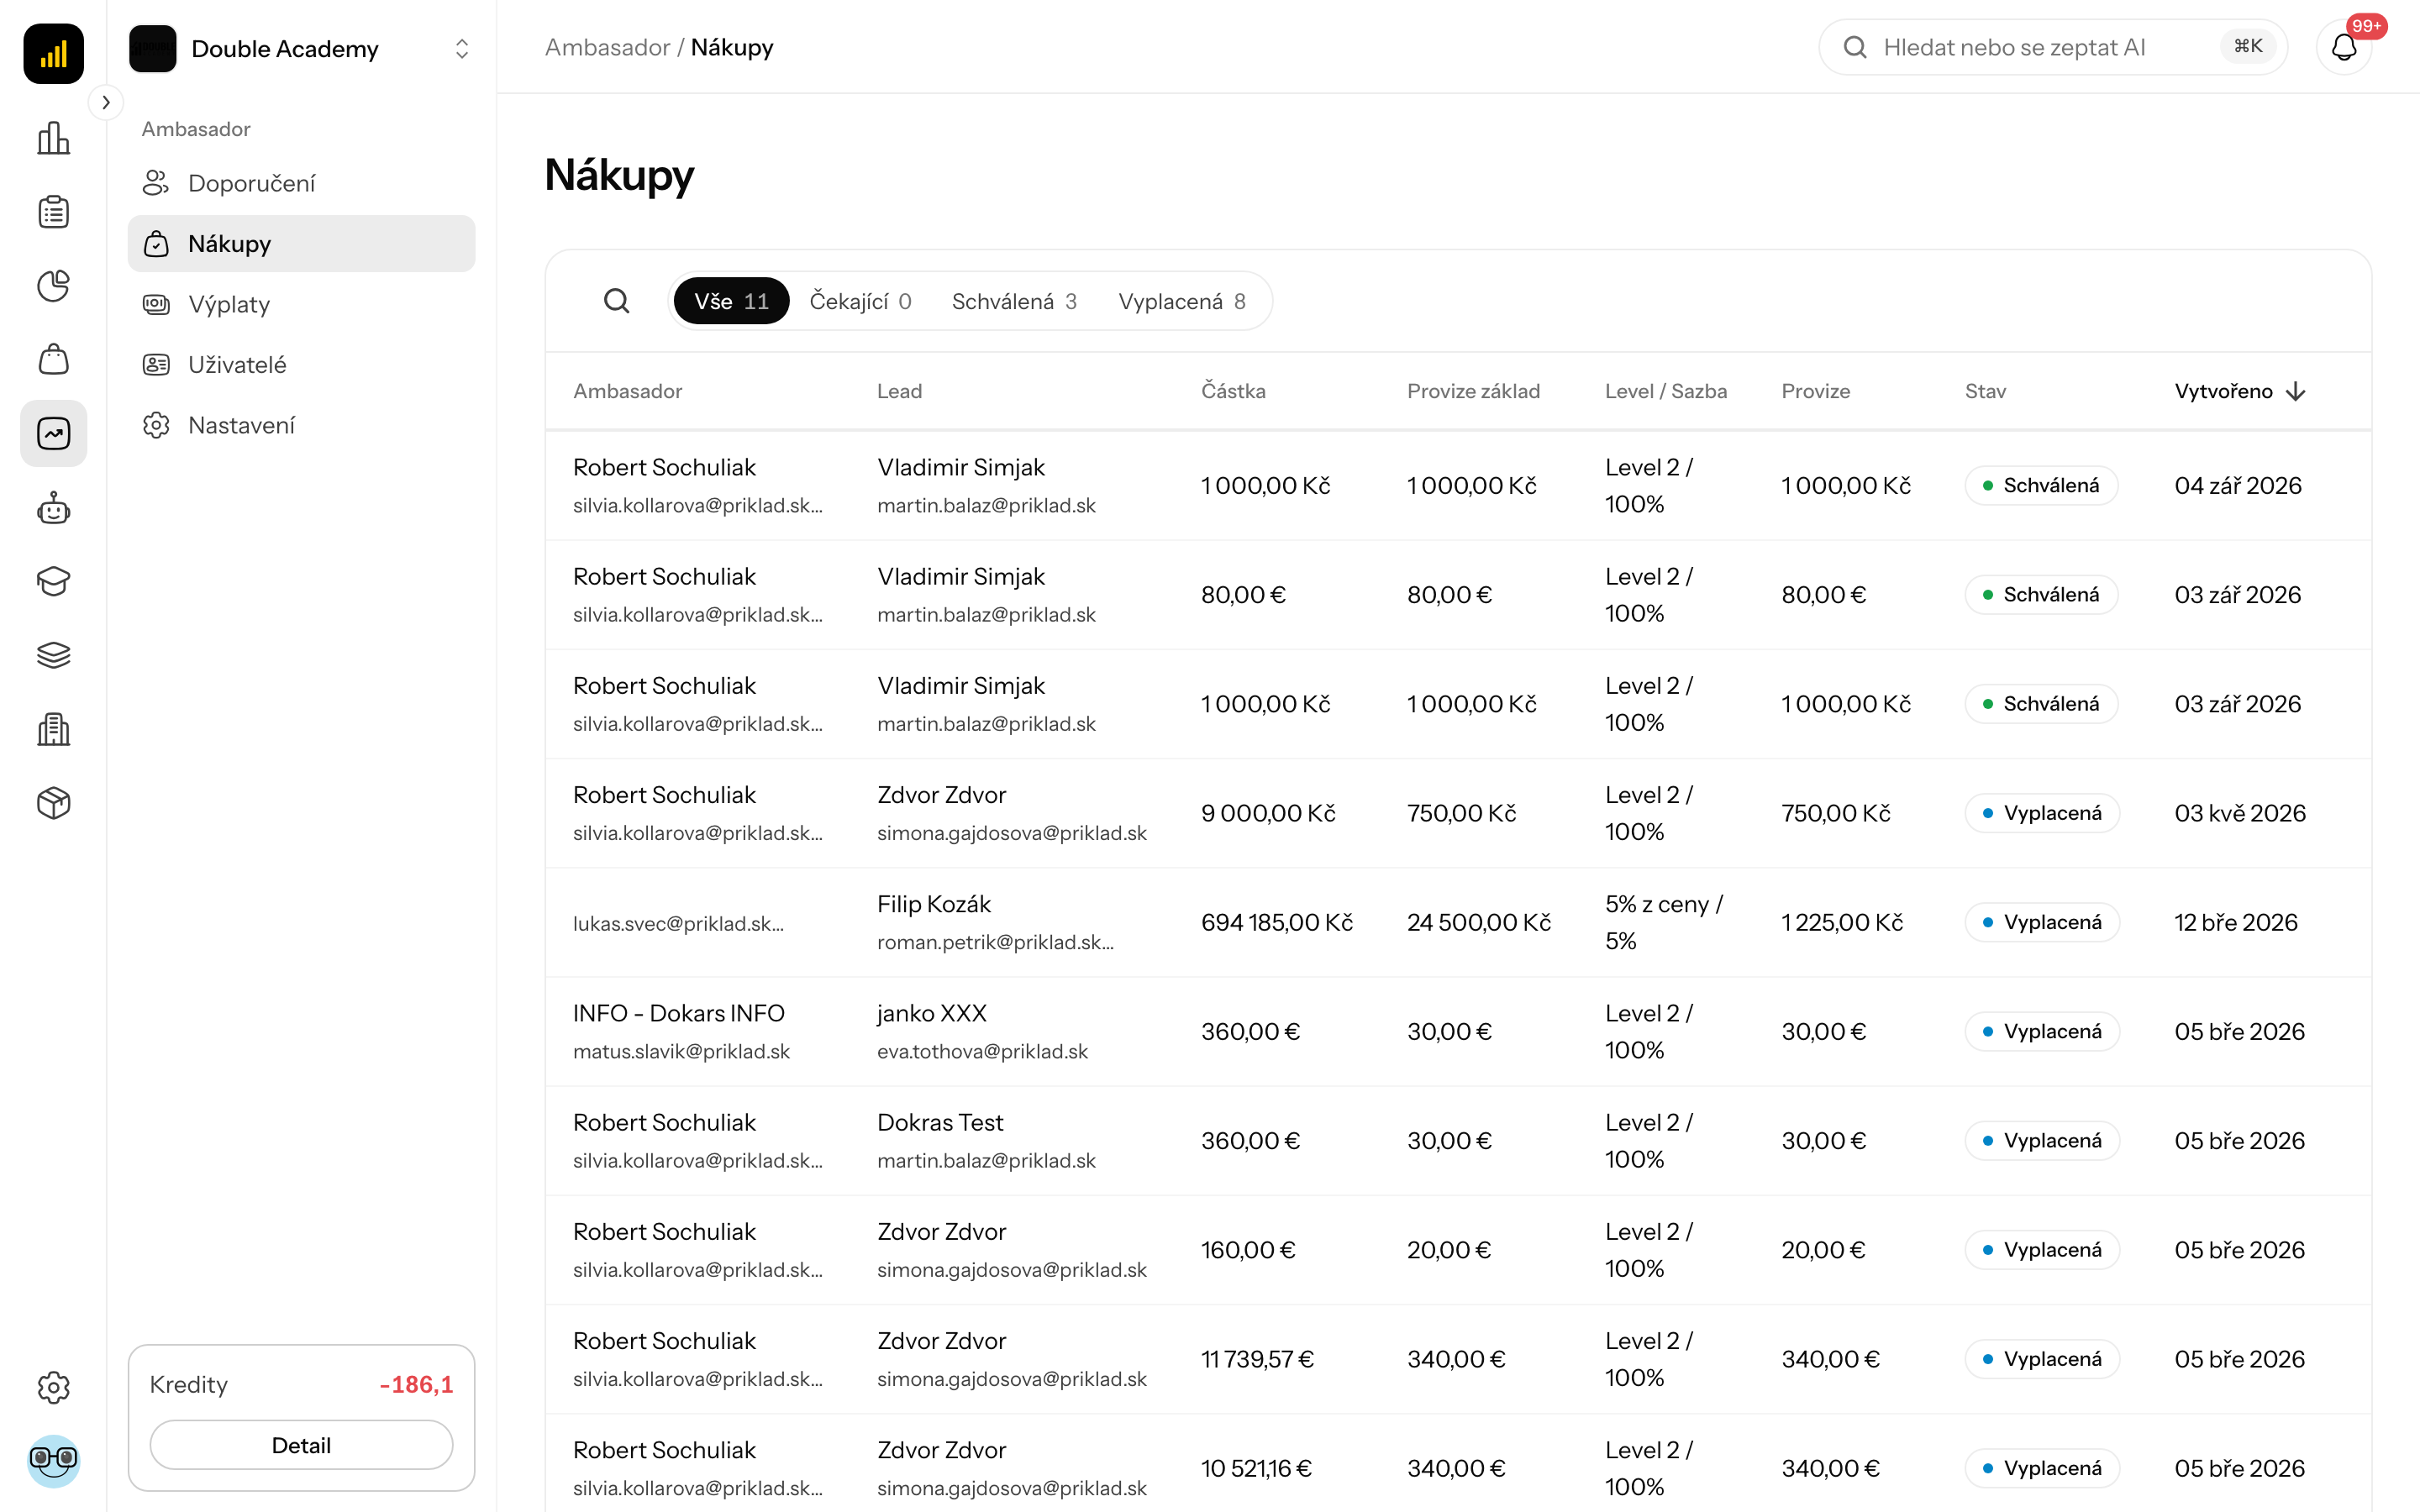
Task: Select the active trend chart icon in the rail
Action: [54, 433]
